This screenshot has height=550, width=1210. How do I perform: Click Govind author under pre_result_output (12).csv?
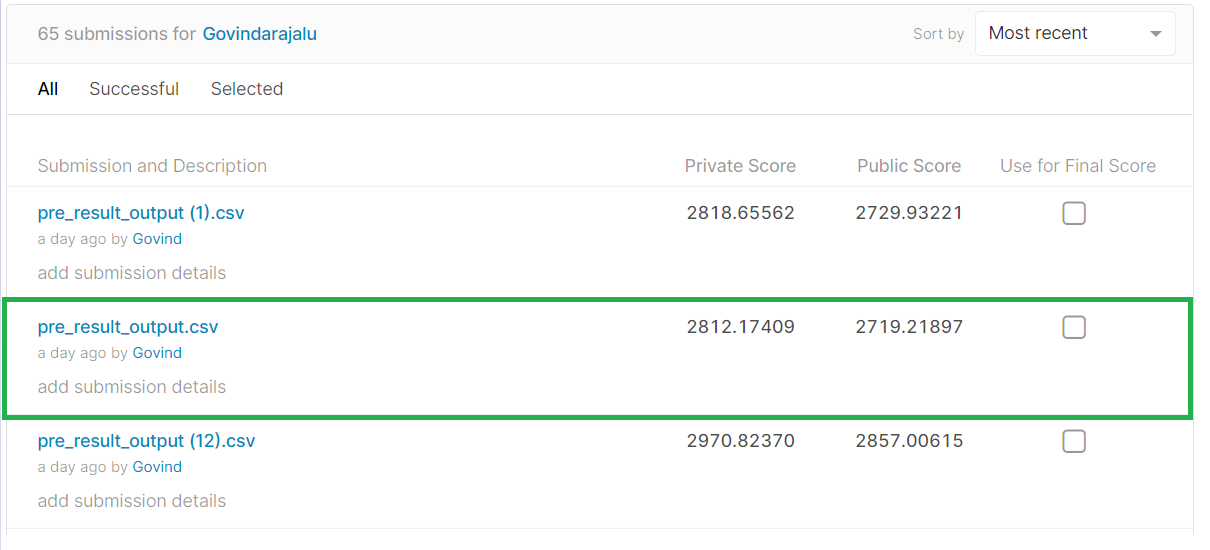tap(157, 467)
